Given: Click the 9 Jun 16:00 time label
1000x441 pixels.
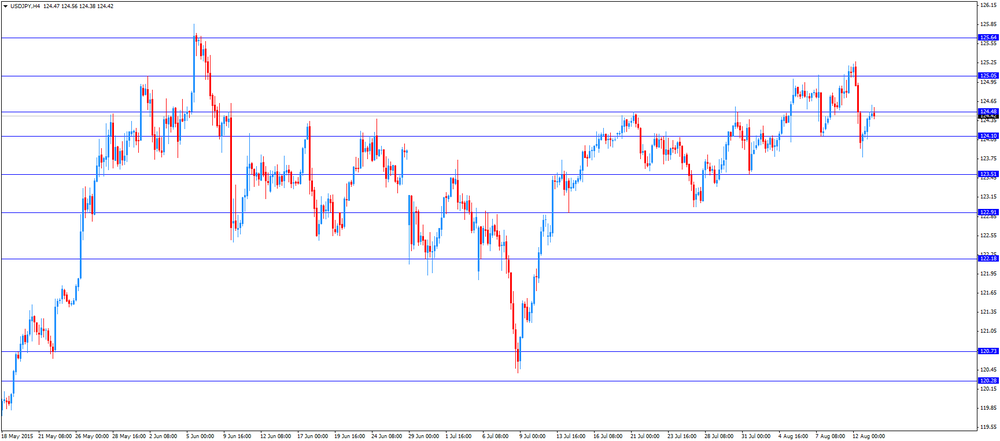Looking at the screenshot, I should (x=239, y=436).
